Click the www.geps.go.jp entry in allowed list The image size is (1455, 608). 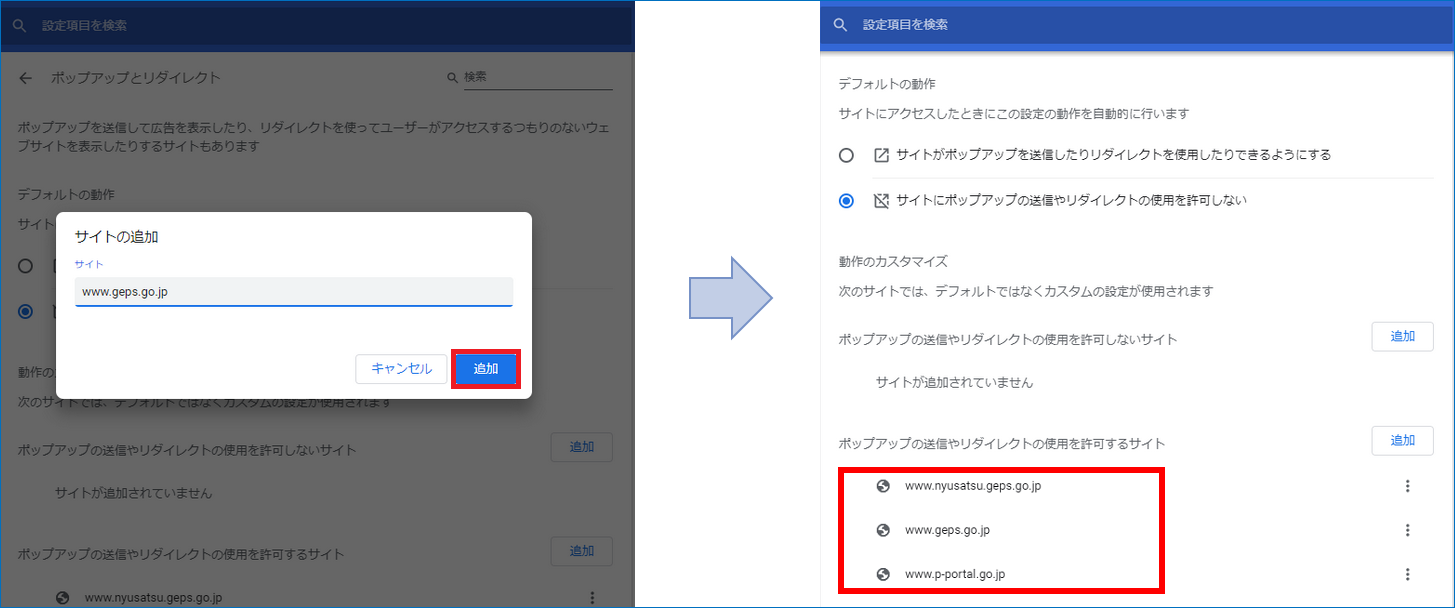coord(947,530)
